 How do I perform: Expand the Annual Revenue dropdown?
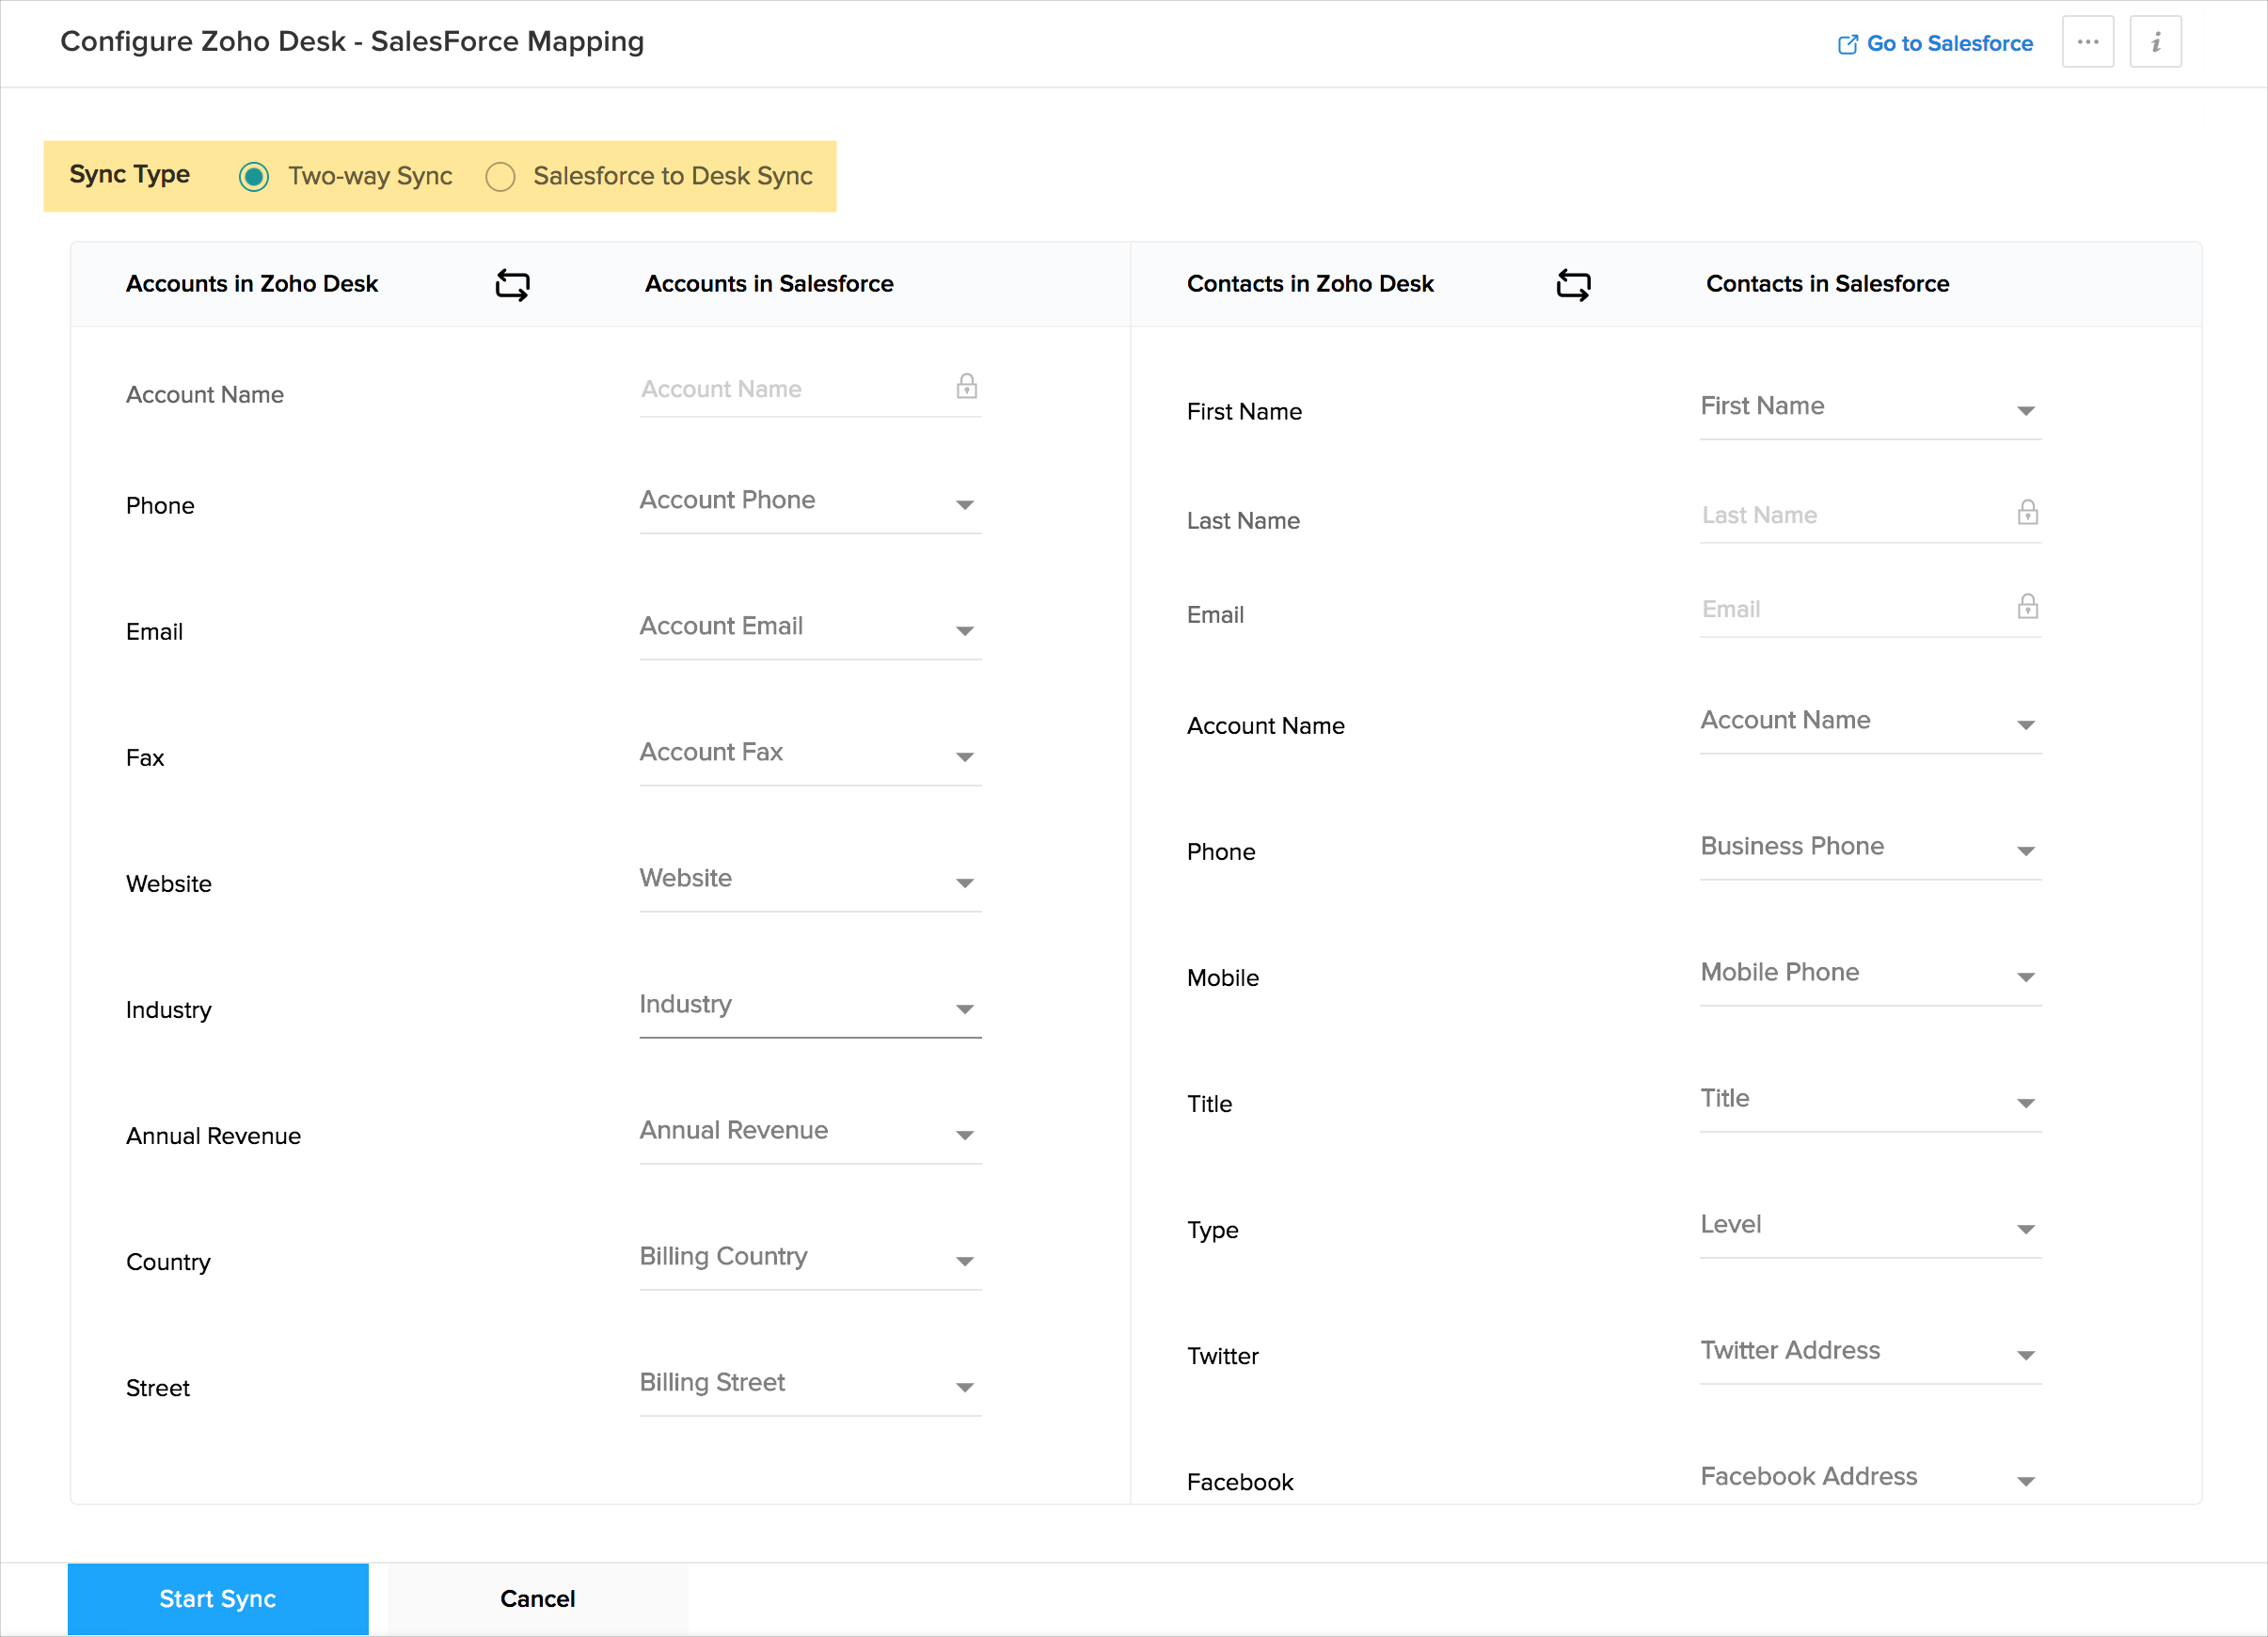pyautogui.click(x=964, y=1134)
